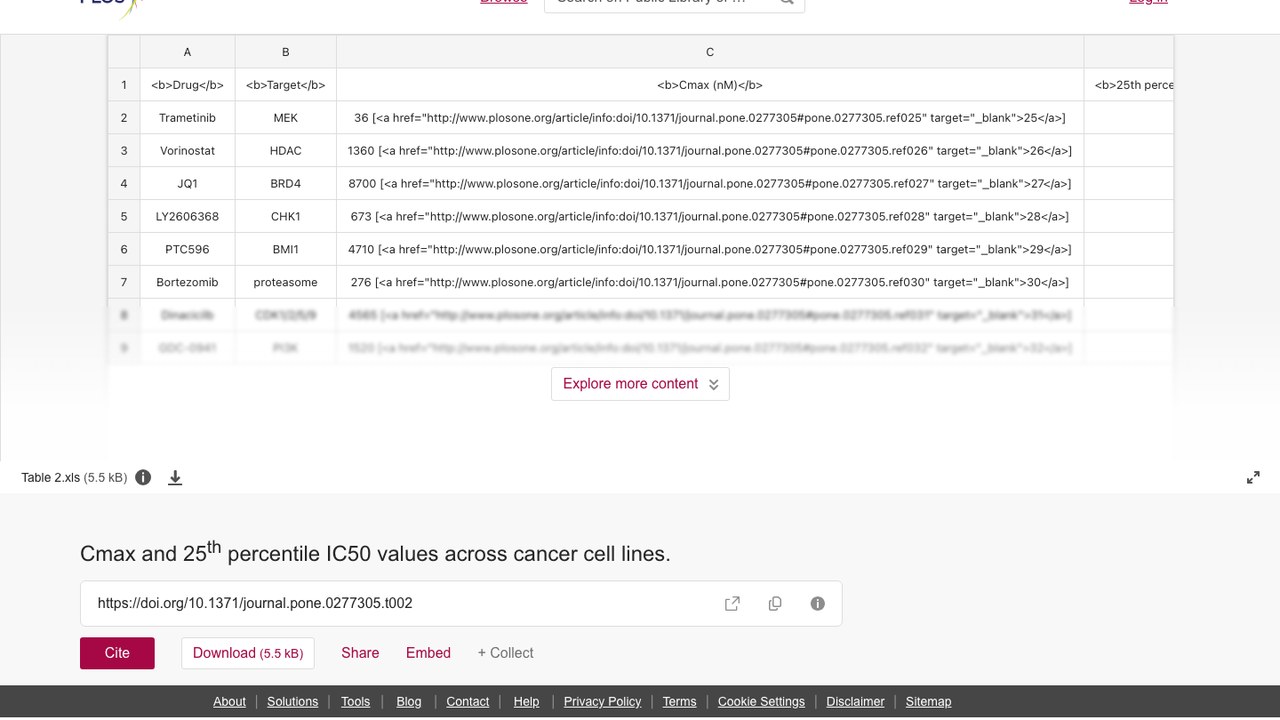Visit the Blog footer link
This screenshot has height=720, width=1280.
coord(409,702)
